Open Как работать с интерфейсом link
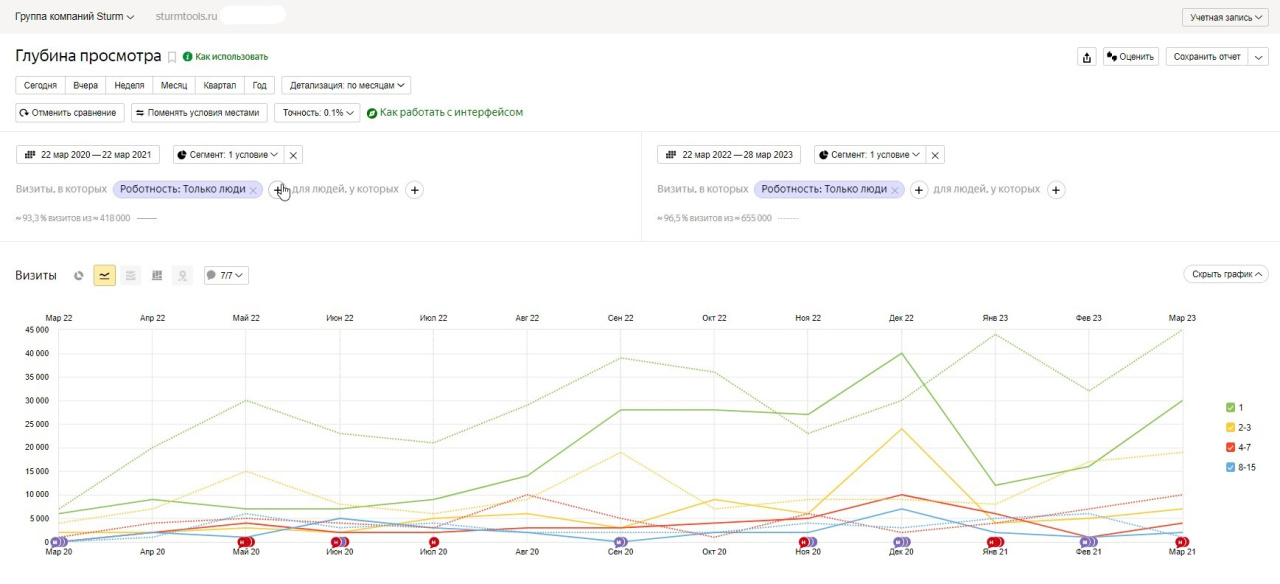 (445, 113)
